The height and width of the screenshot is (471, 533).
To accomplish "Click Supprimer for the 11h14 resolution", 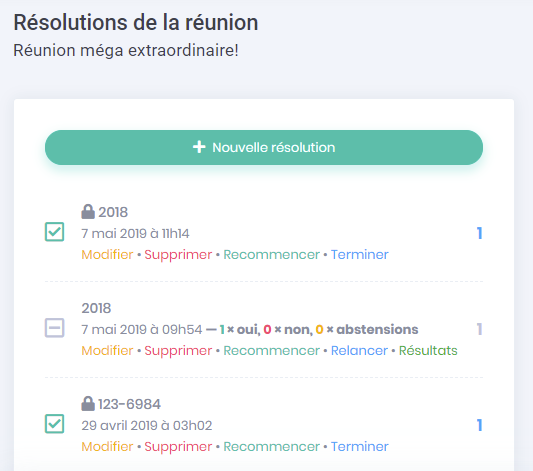I will tap(178, 255).
